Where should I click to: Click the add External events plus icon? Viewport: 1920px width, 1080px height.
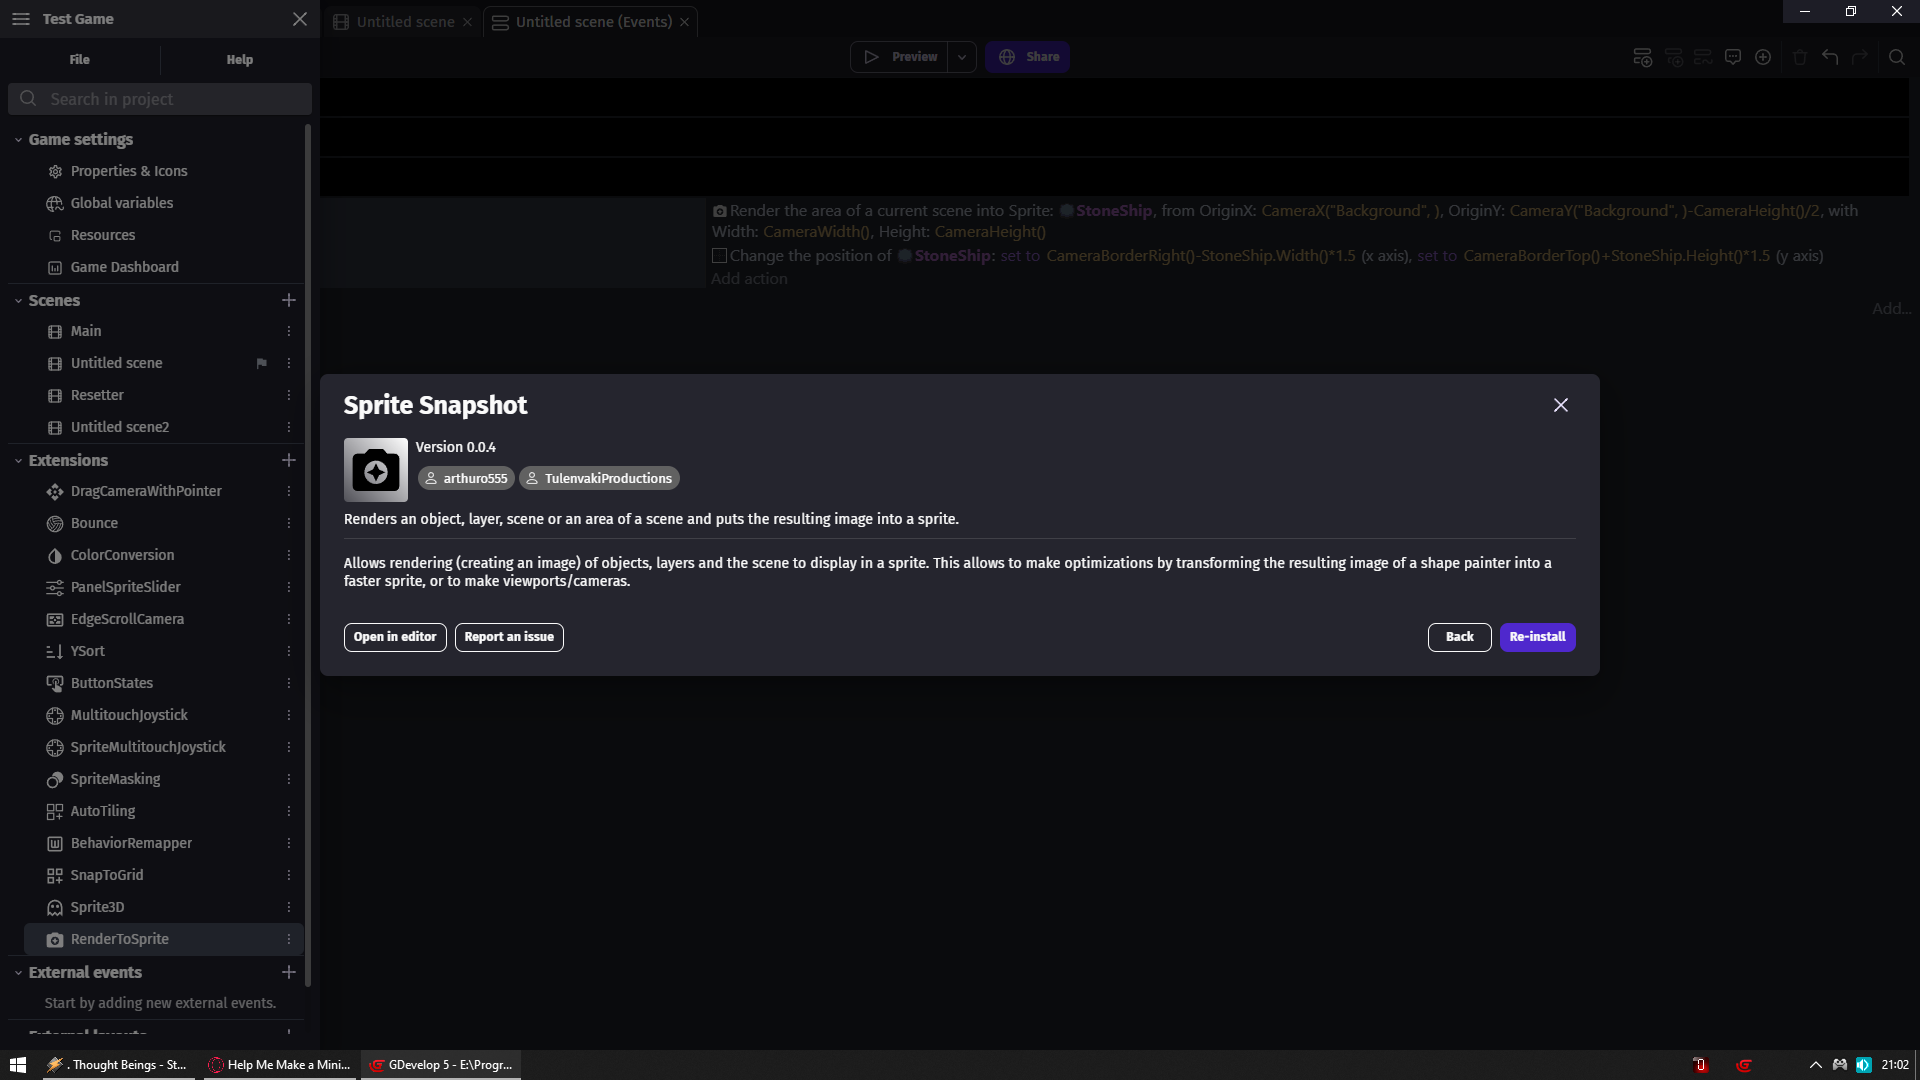(x=289, y=972)
